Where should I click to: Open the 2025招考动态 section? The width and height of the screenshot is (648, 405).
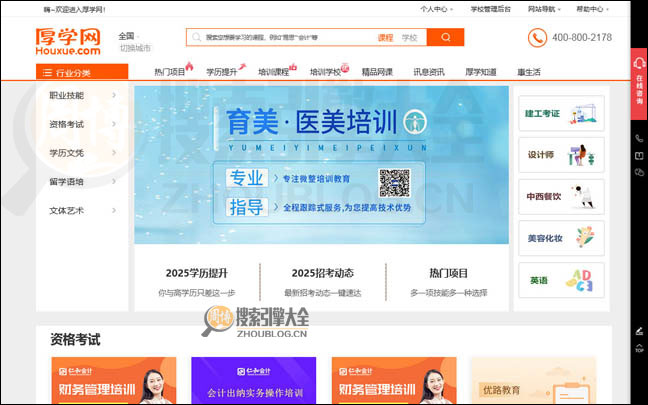pyautogui.click(x=322, y=281)
